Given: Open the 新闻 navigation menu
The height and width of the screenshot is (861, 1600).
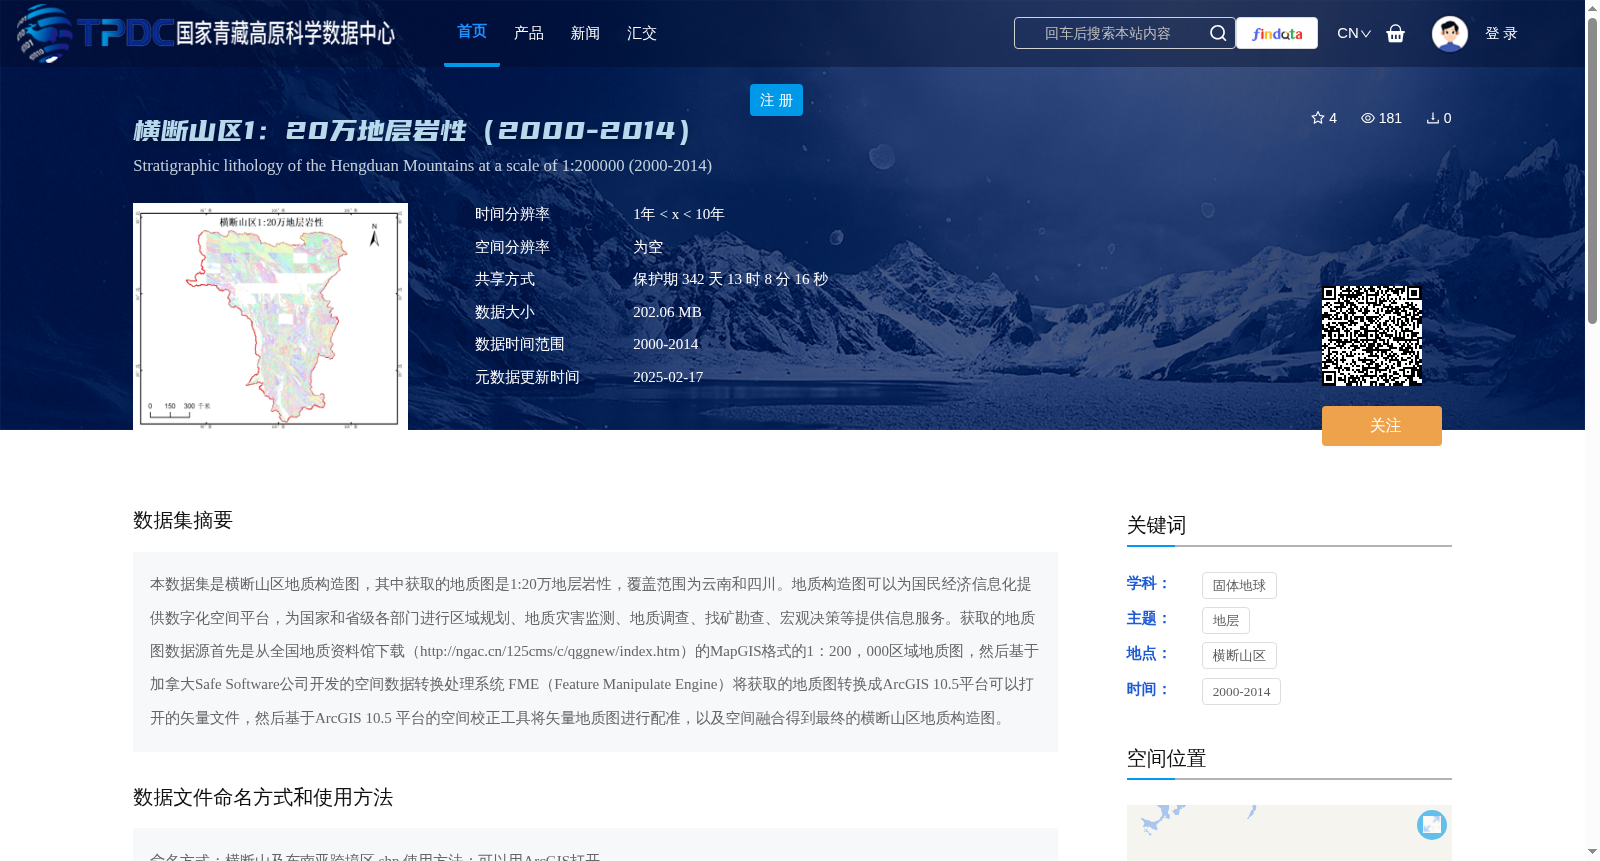Looking at the screenshot, I should [x=585, y=33].
